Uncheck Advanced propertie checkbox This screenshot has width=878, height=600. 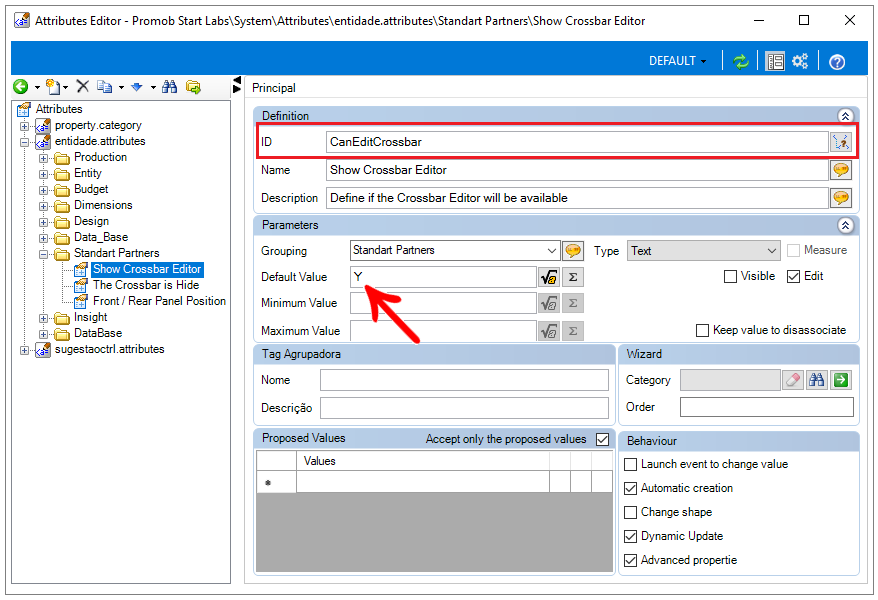[631, 560]
